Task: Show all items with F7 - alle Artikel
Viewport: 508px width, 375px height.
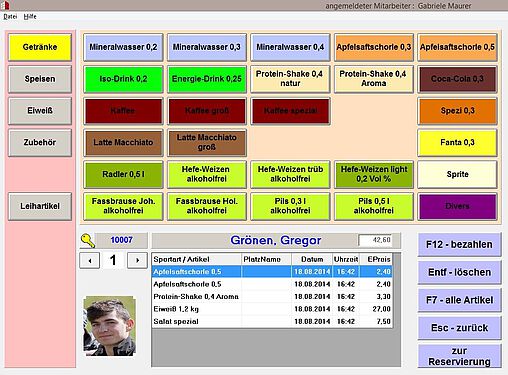Action: coord(459,300)
